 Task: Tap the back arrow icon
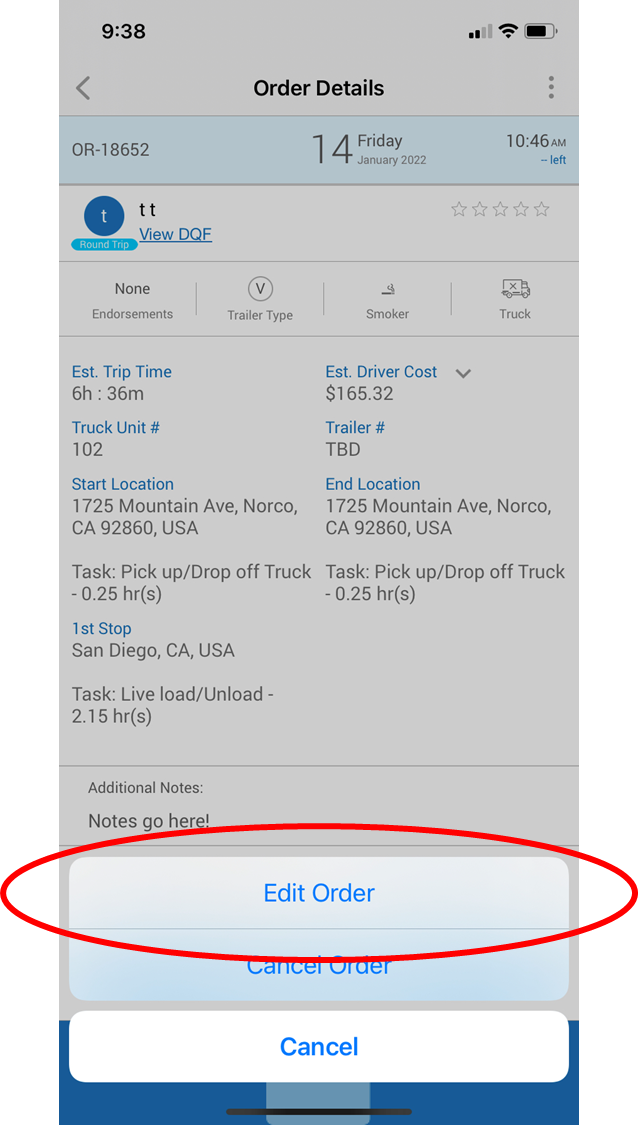coord(83,88)
